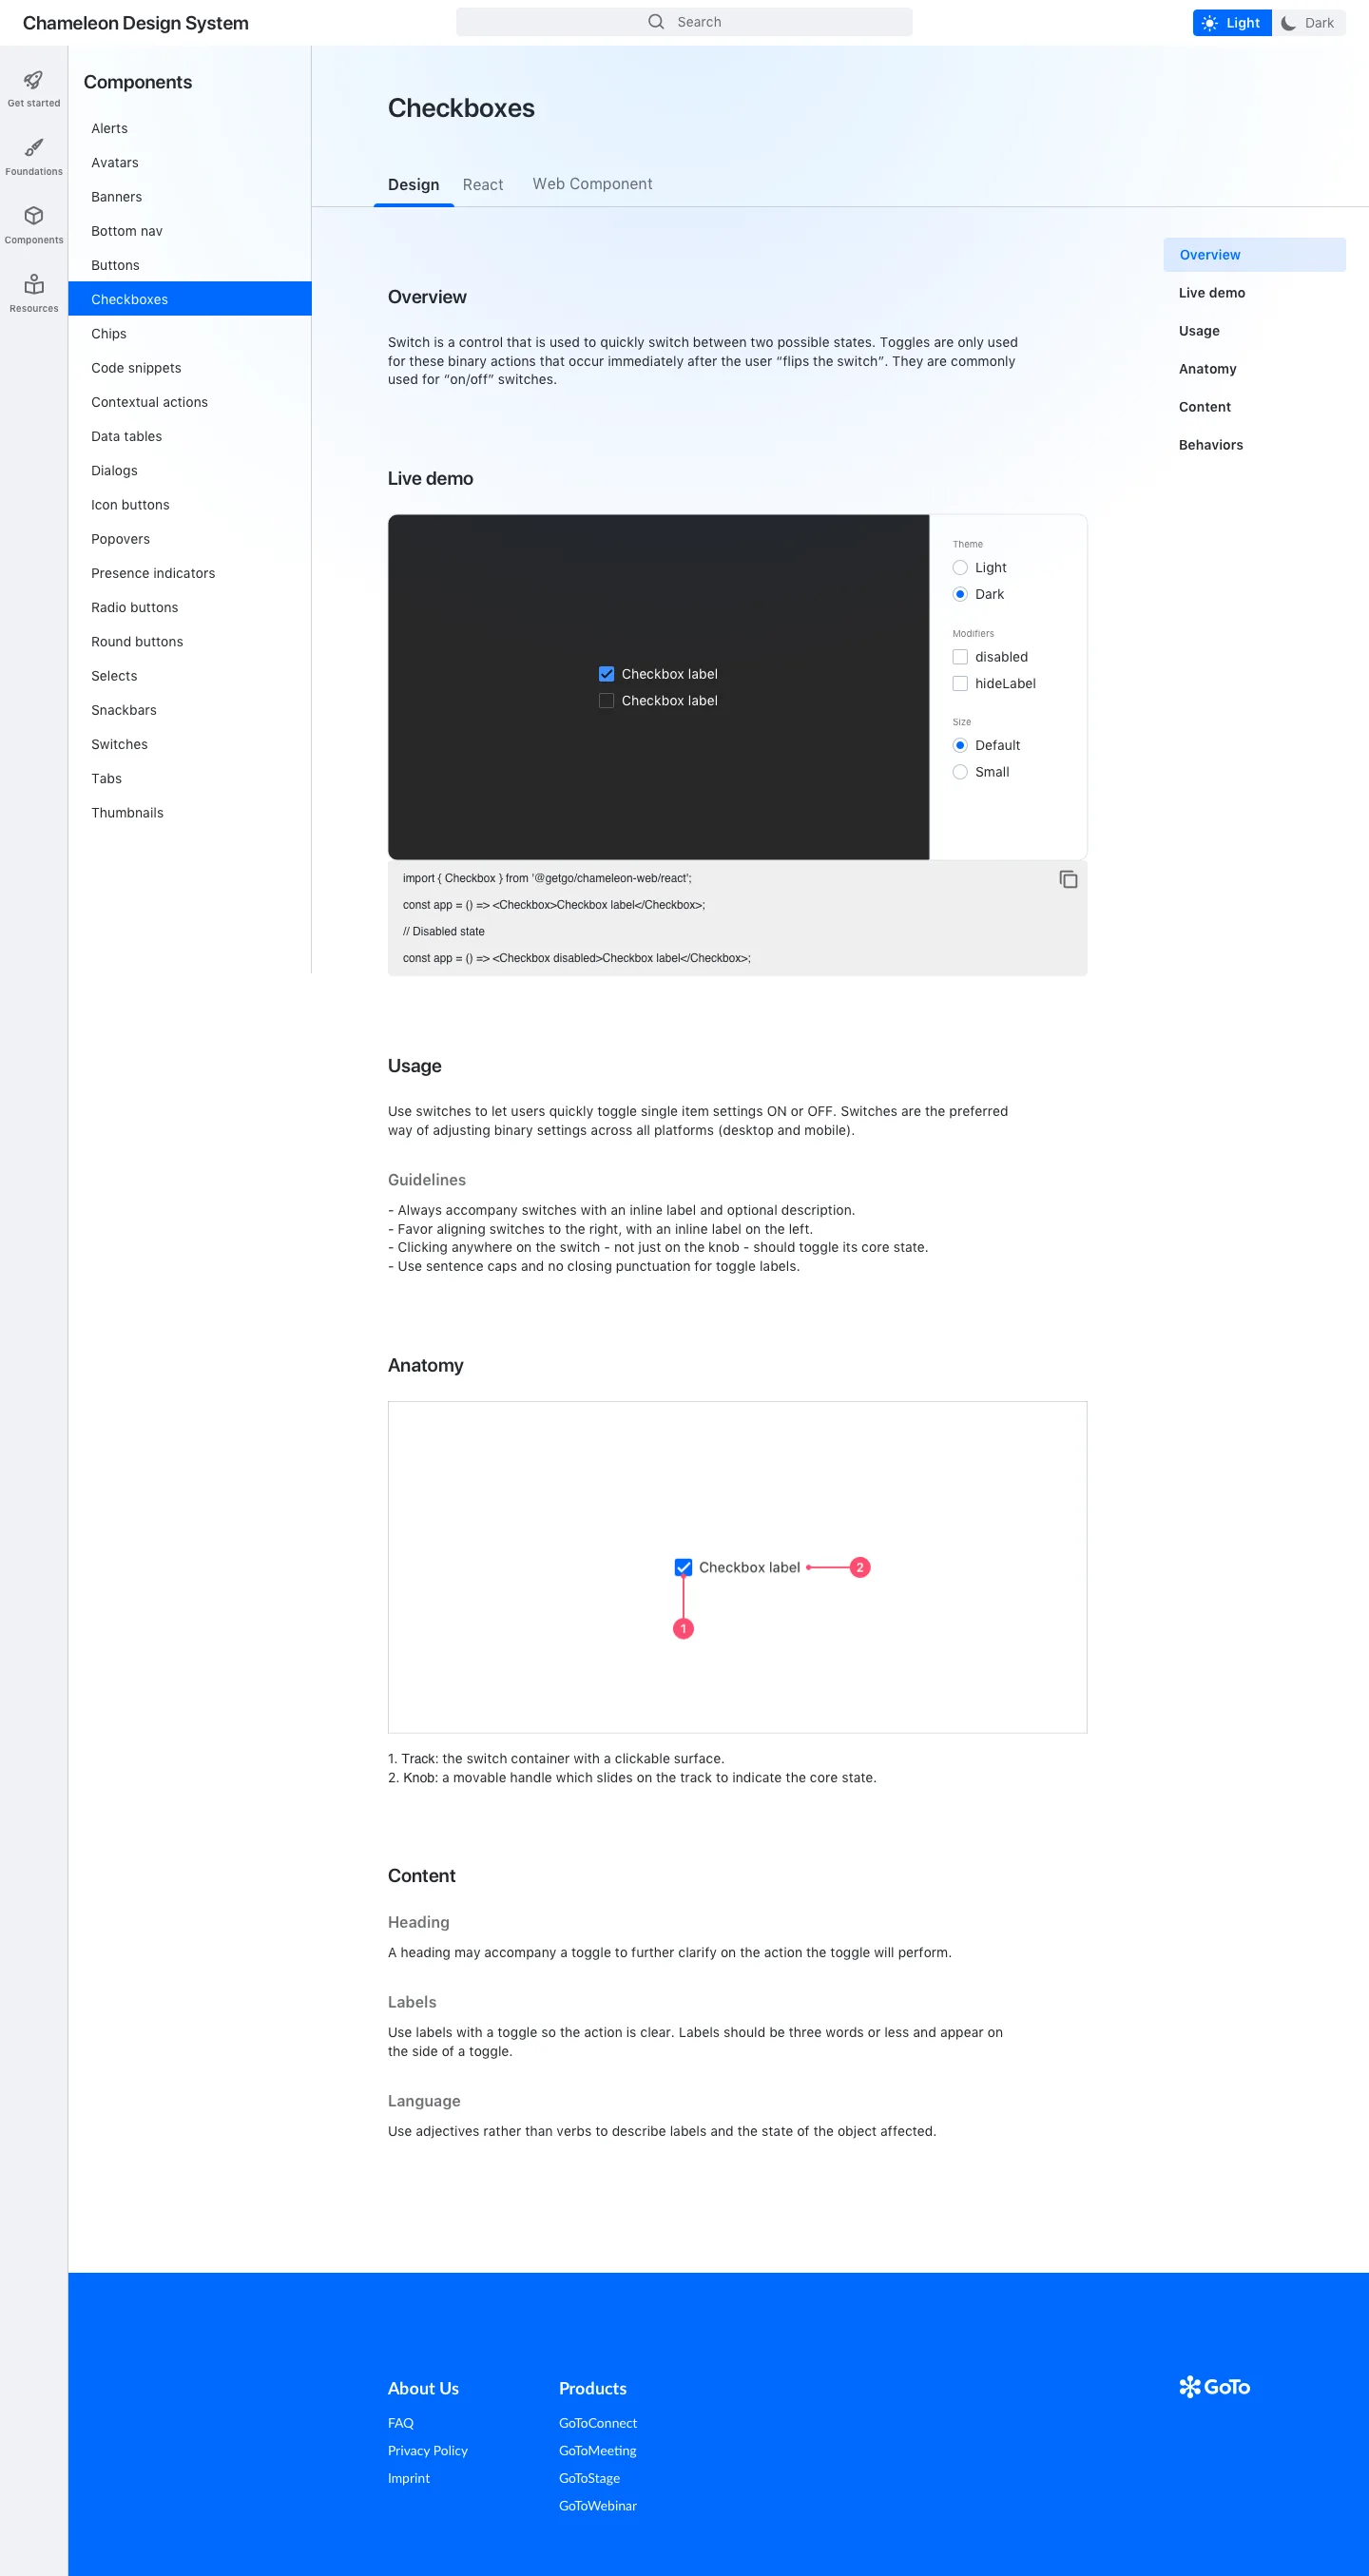Open Chameleon Design System home title
This screenshot has width=1369, height=2576.
[x=136, y=23]
